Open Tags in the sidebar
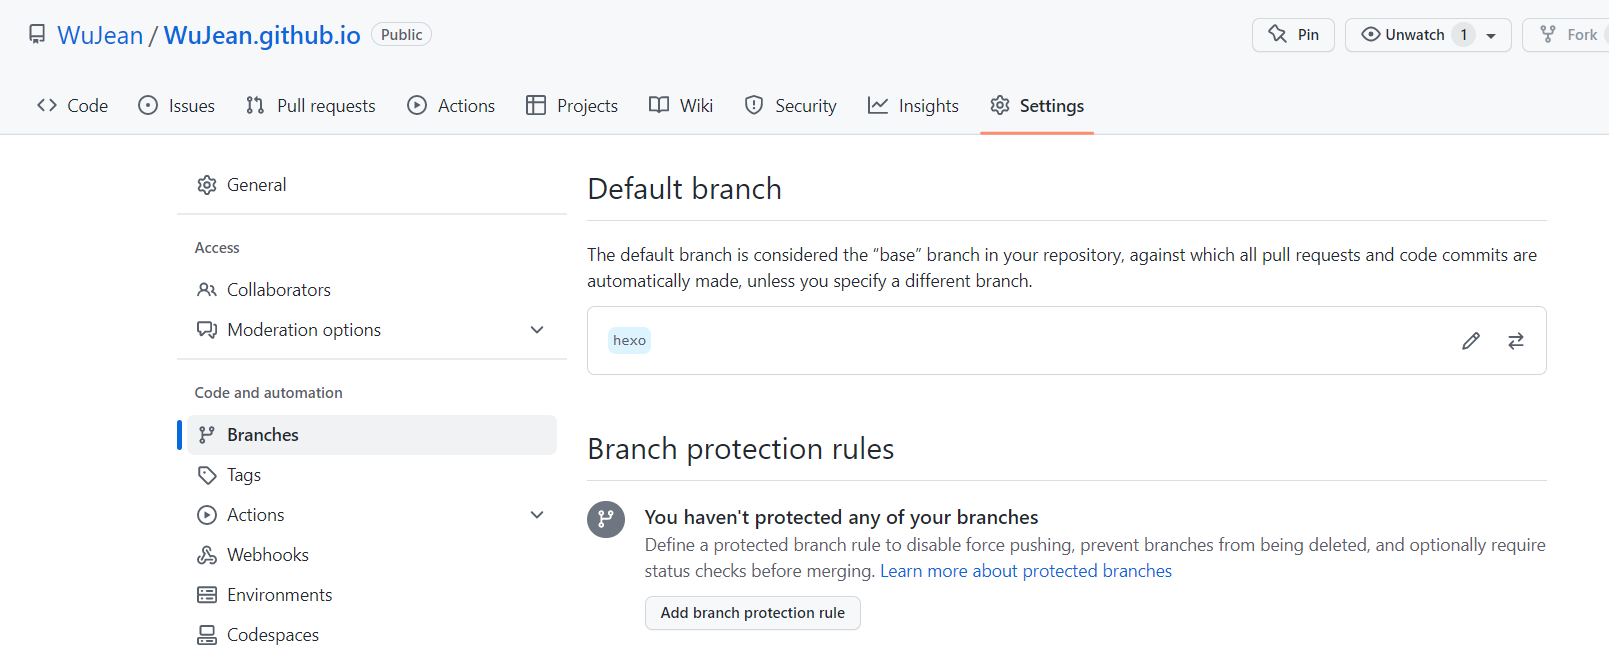 click(x=372, y=475)
